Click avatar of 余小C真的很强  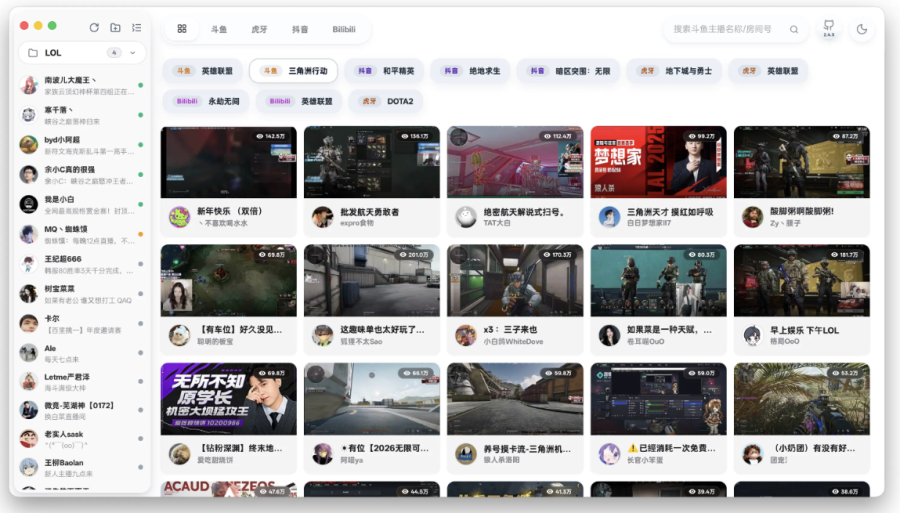click(x=29, y=174)
